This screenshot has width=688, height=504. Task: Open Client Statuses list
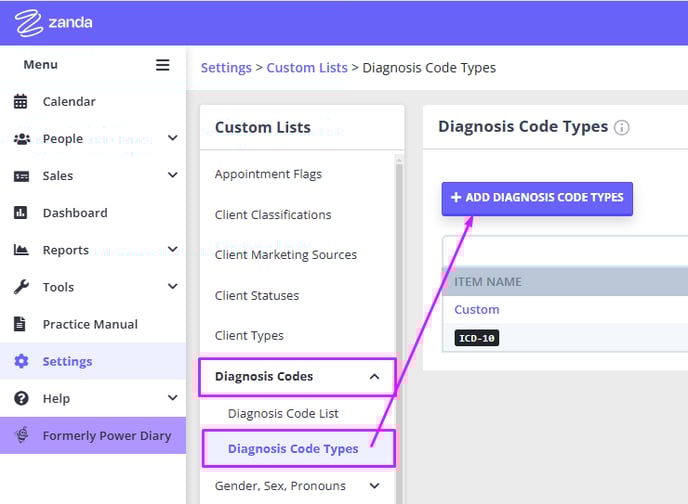click(257, 296)
